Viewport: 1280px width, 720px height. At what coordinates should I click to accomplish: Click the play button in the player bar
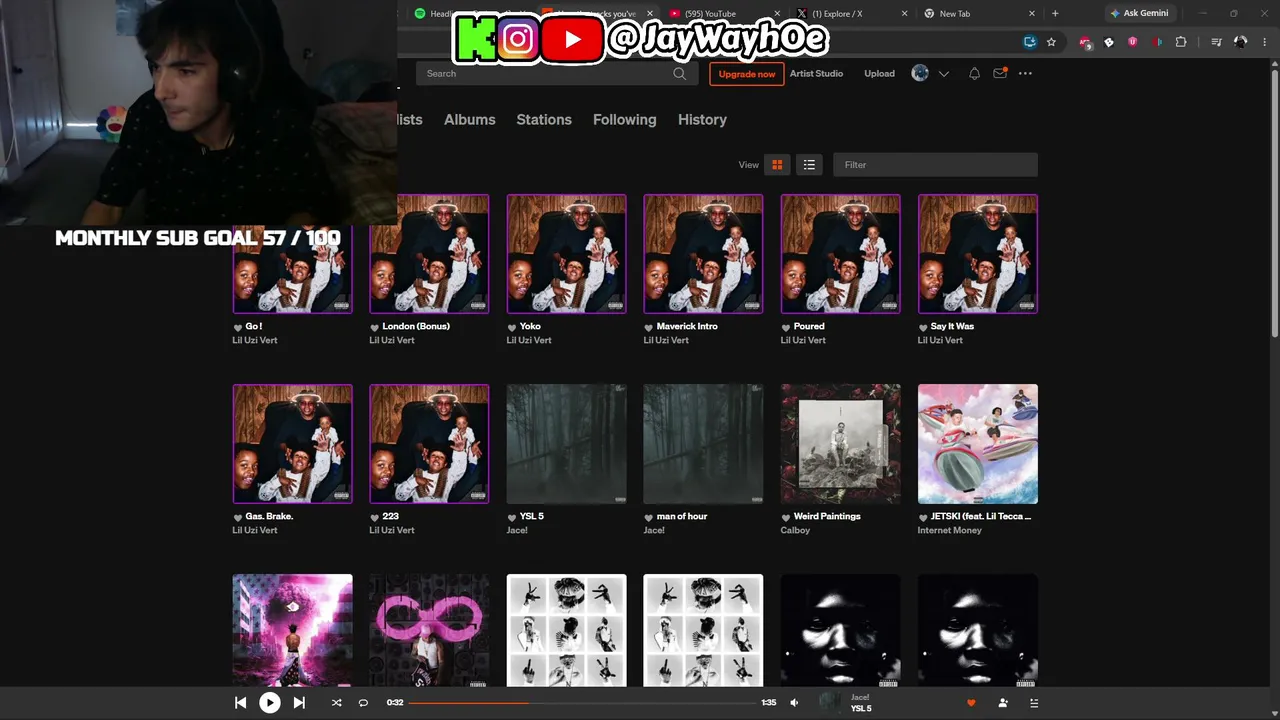point(270,703)
